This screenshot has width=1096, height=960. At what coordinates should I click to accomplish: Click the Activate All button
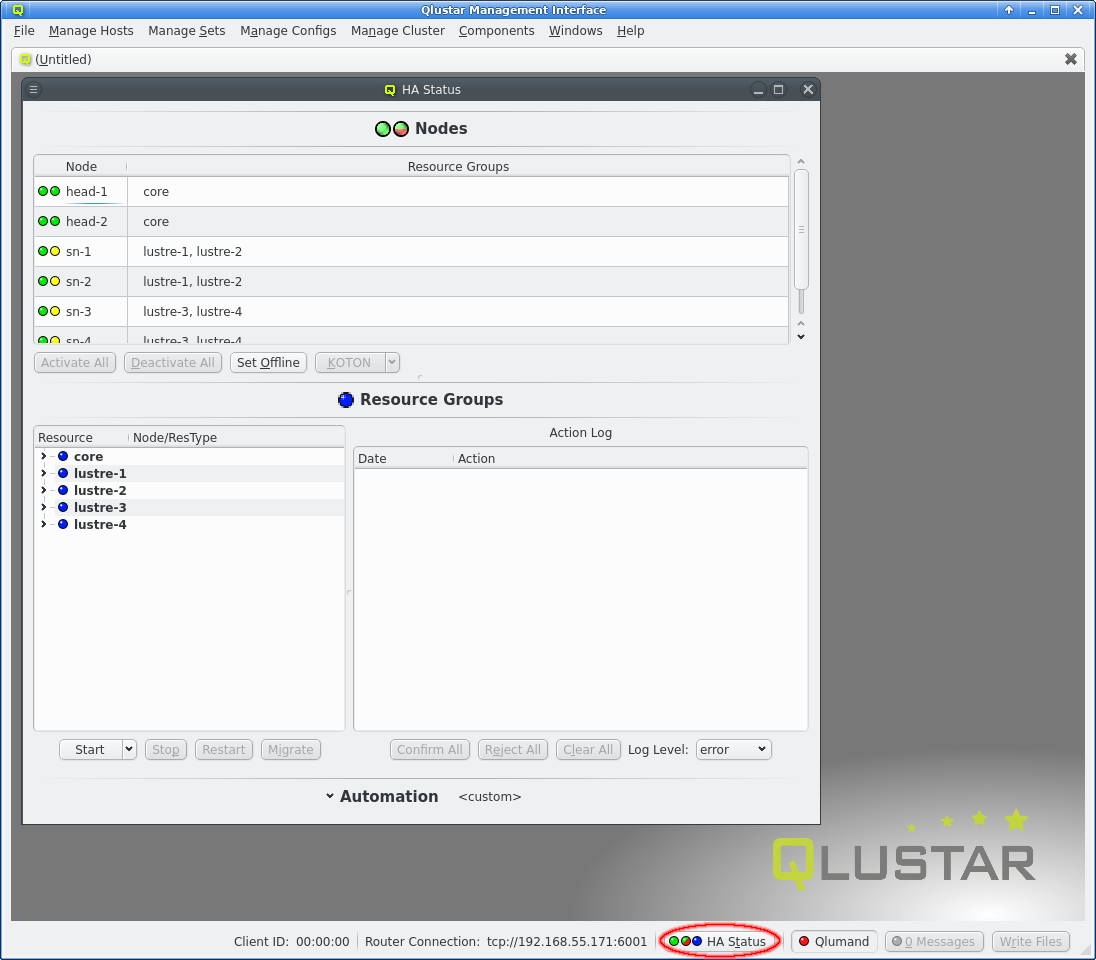[75, 362]
